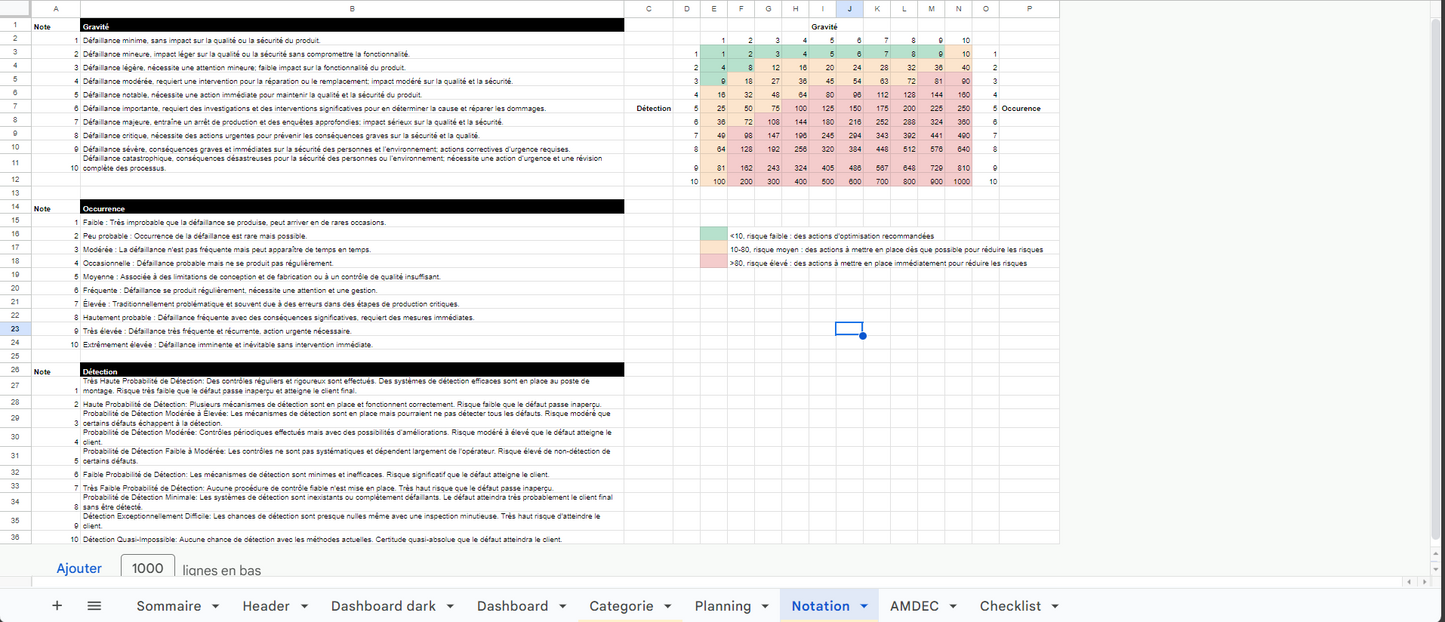Click the scroll right arrow at bottom right
1445x622 pixels.
tap(1424, 581)
